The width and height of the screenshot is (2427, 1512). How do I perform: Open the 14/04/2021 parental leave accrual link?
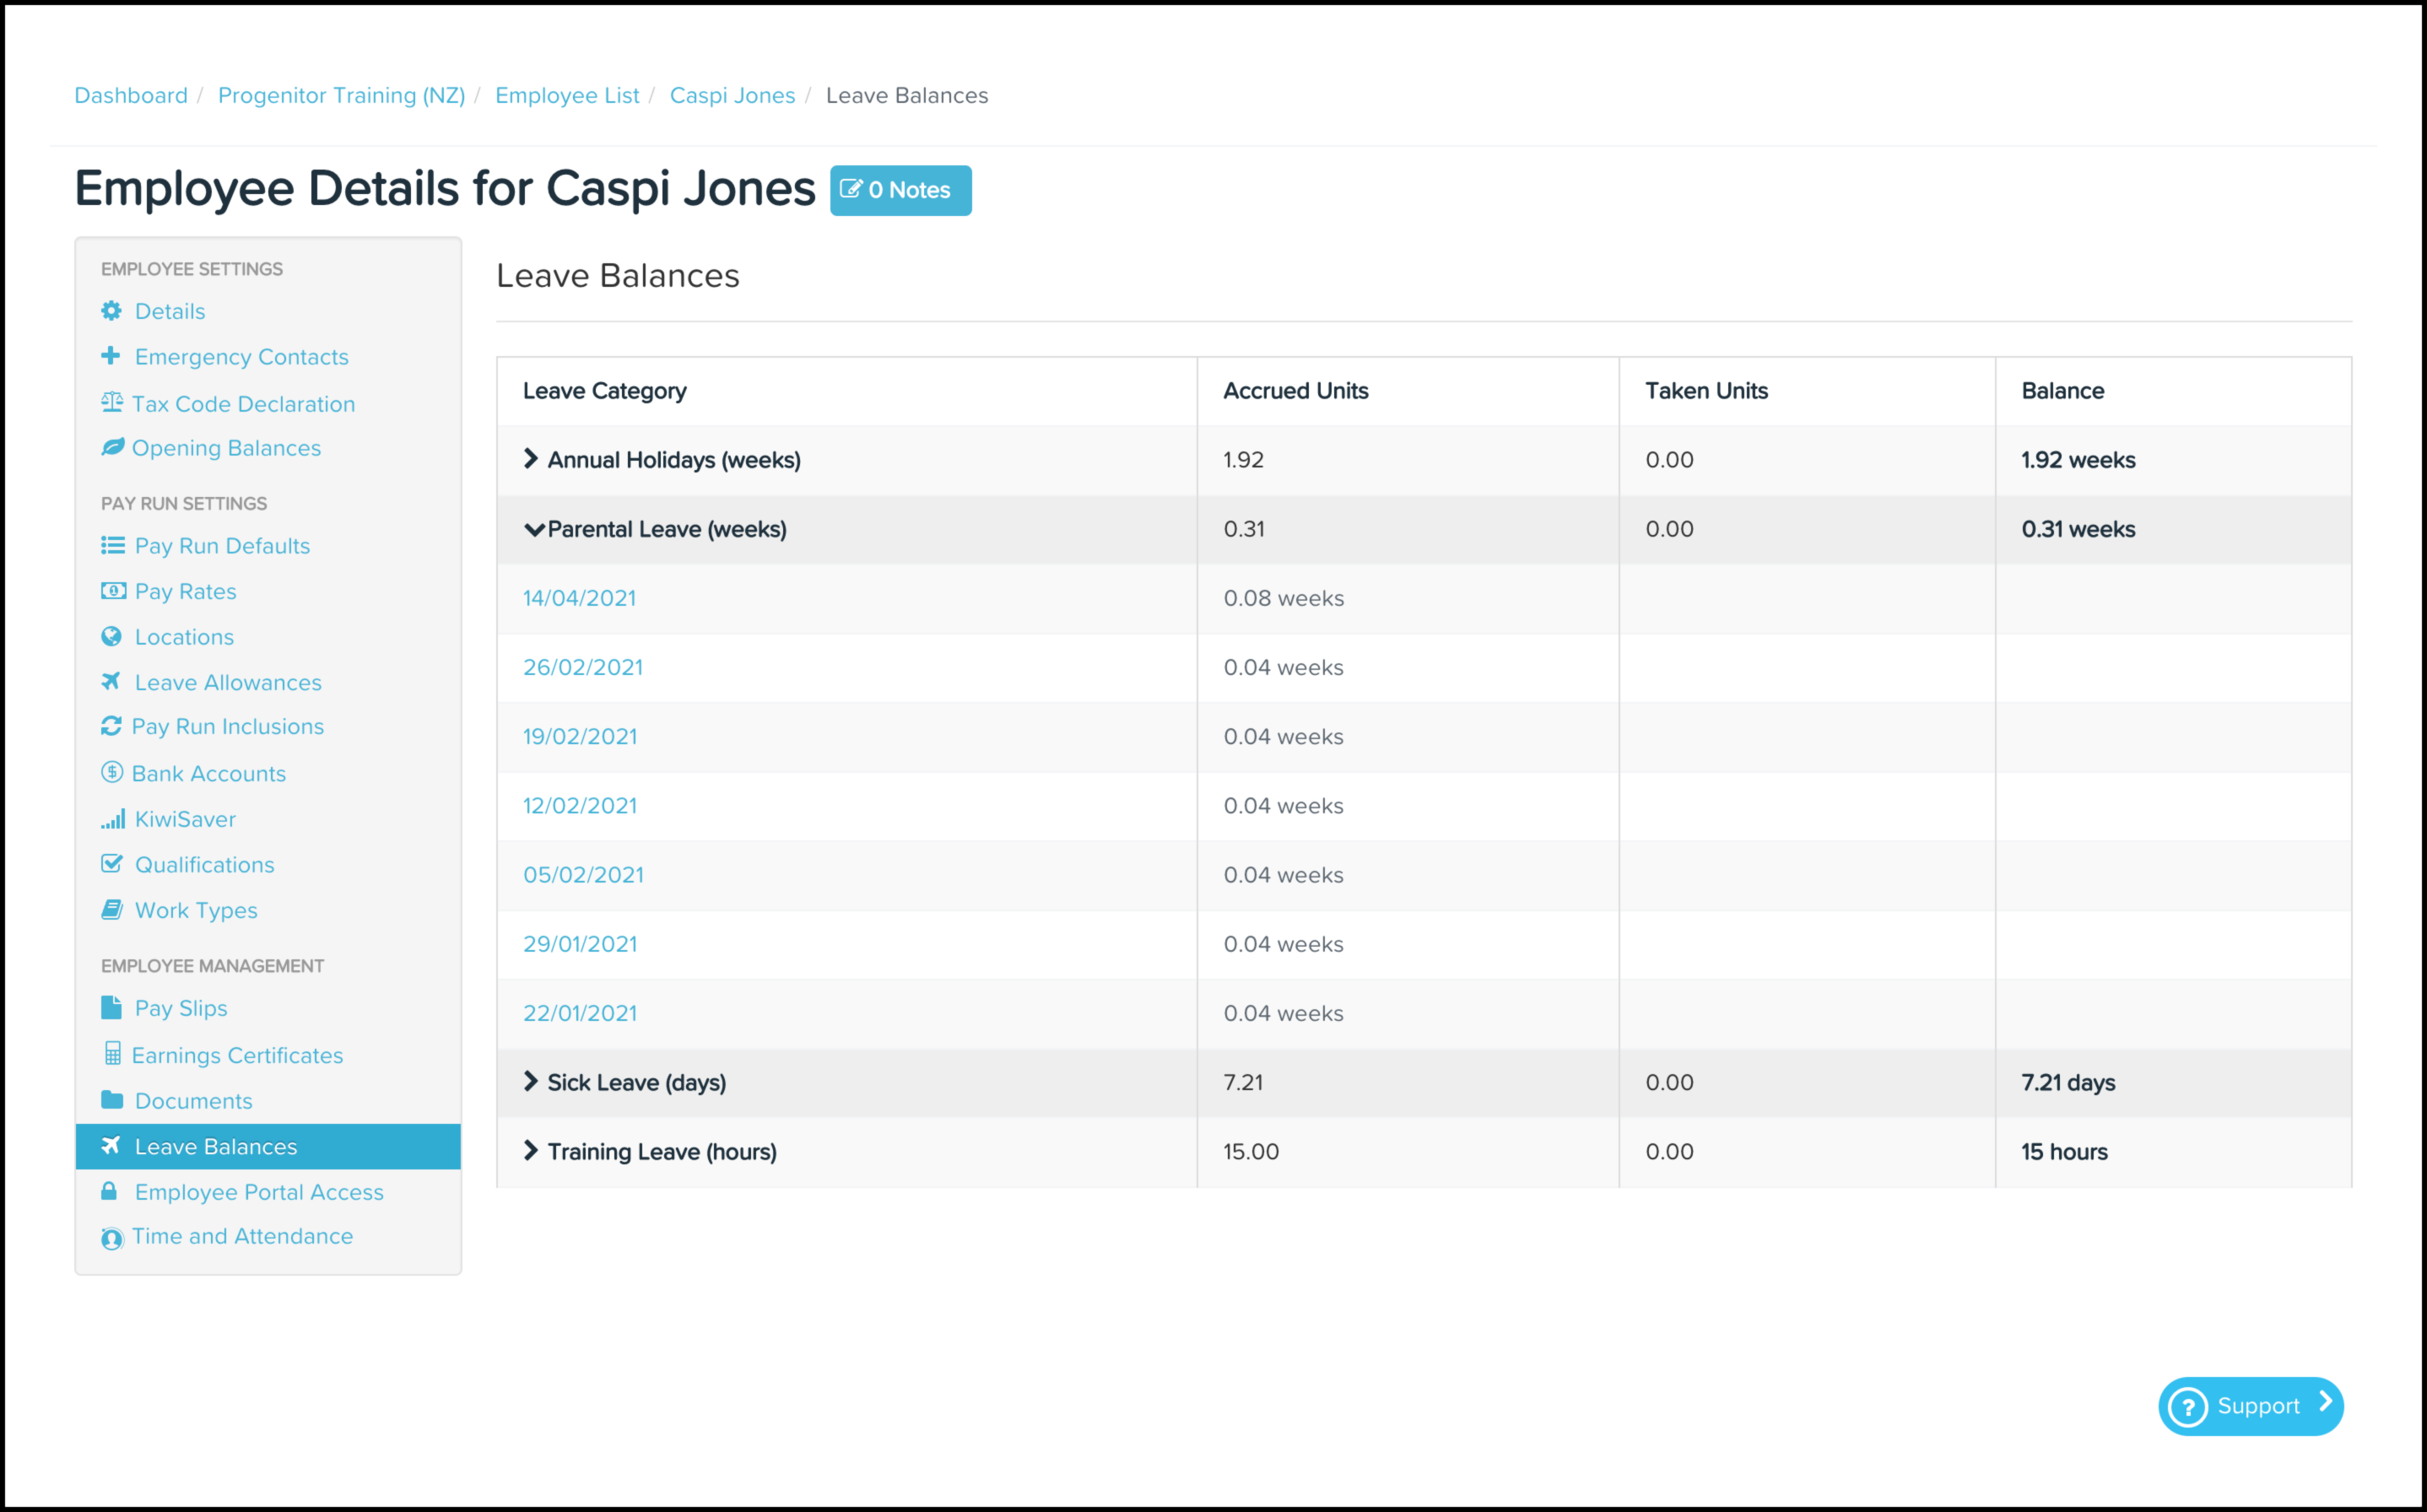(579, 598)
